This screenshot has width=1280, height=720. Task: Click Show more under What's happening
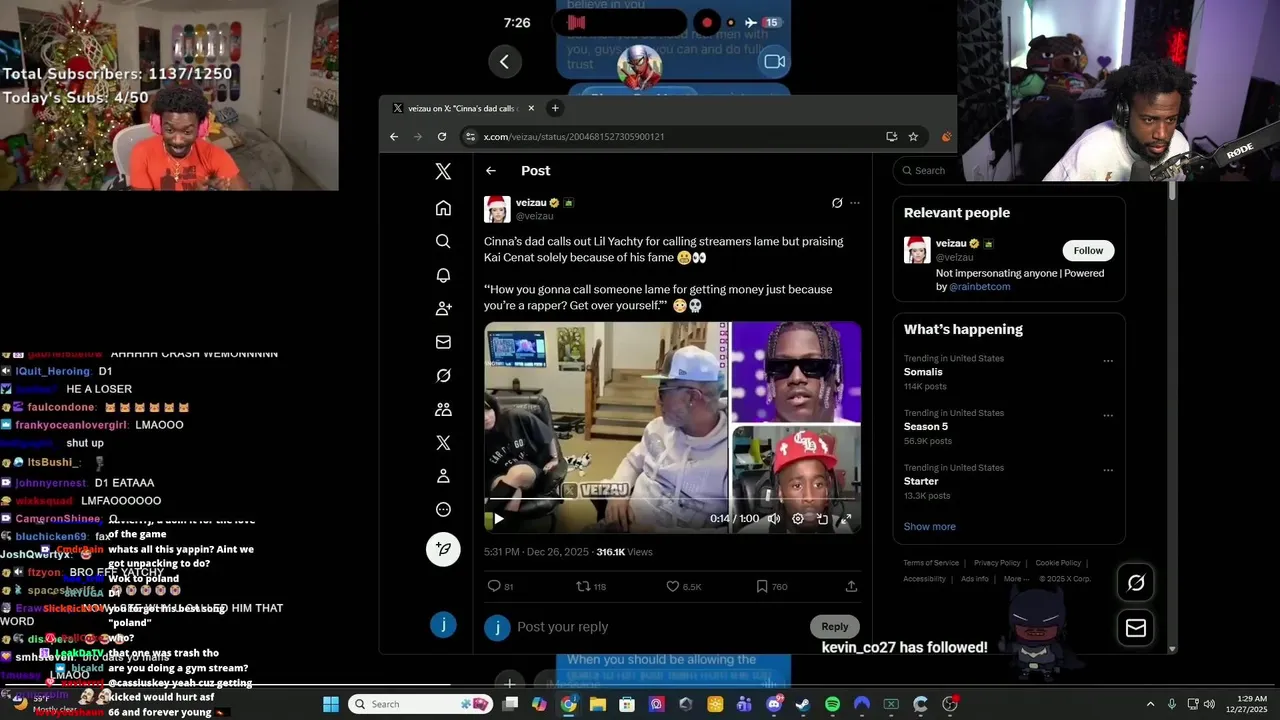930,527
